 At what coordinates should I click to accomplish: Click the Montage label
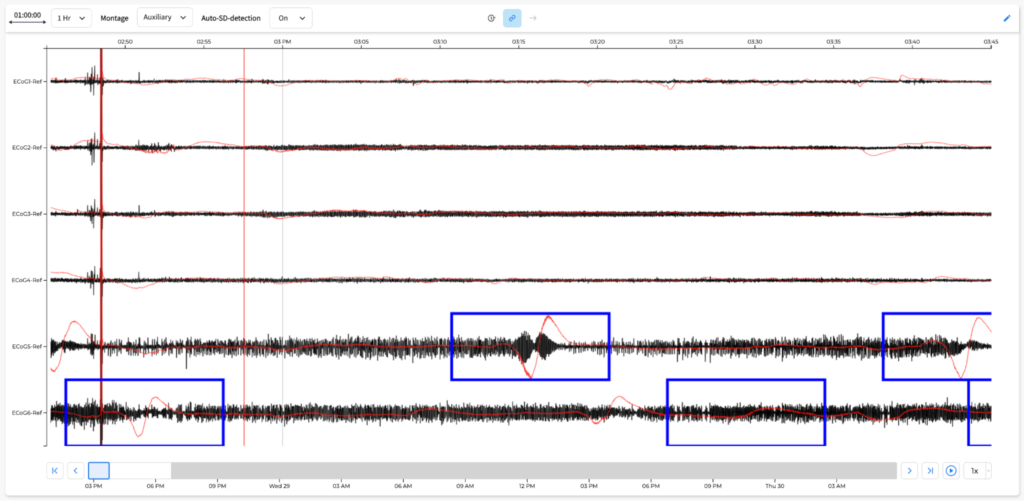point(114,18)
